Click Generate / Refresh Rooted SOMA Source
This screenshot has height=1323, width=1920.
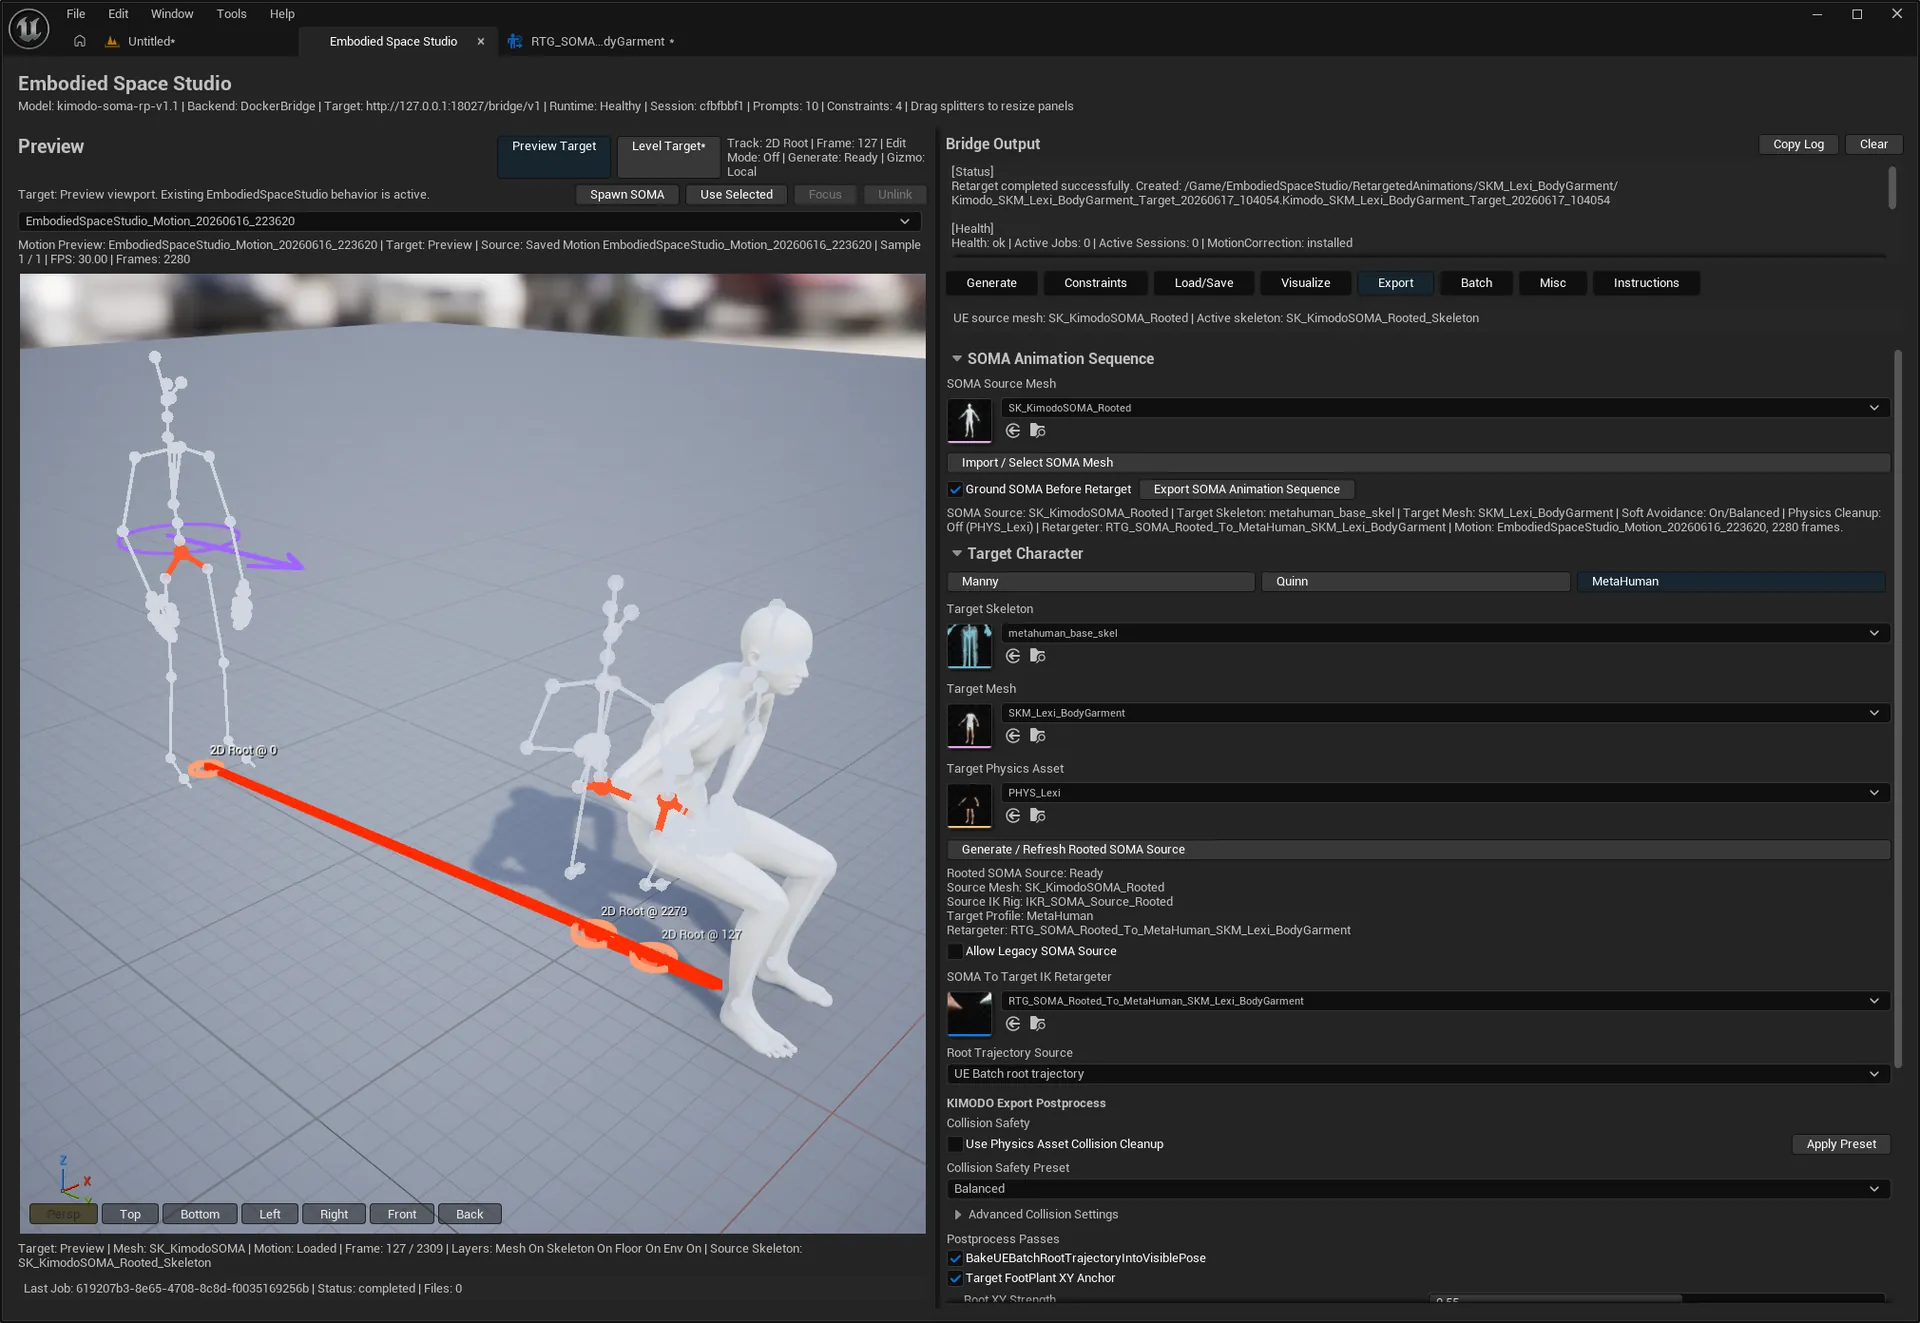(1418, 850)
